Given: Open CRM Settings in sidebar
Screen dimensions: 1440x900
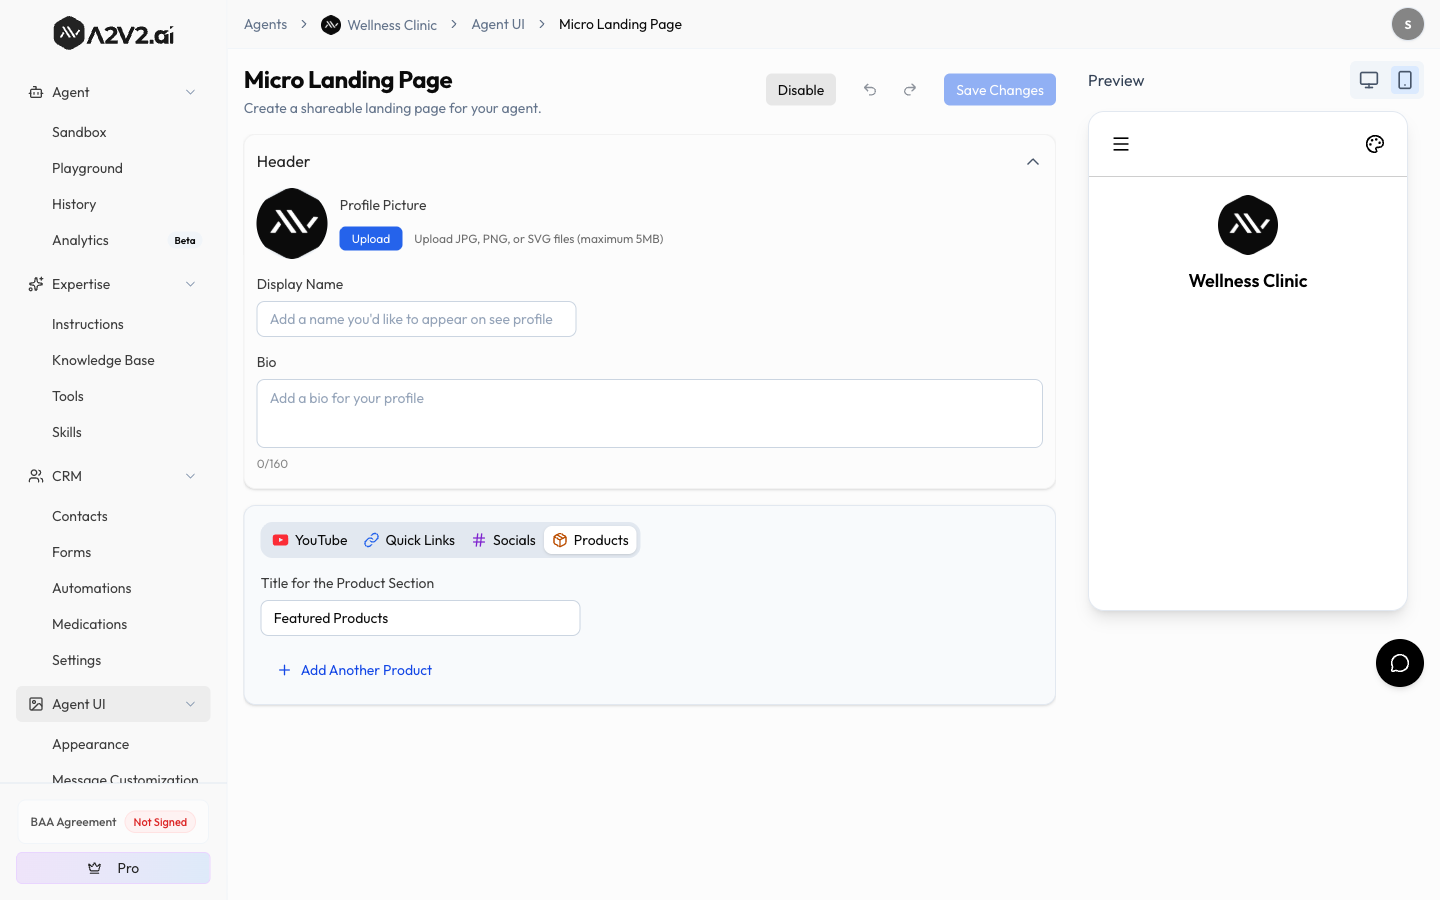Looking at the screenshot, I should pos(77,660).
